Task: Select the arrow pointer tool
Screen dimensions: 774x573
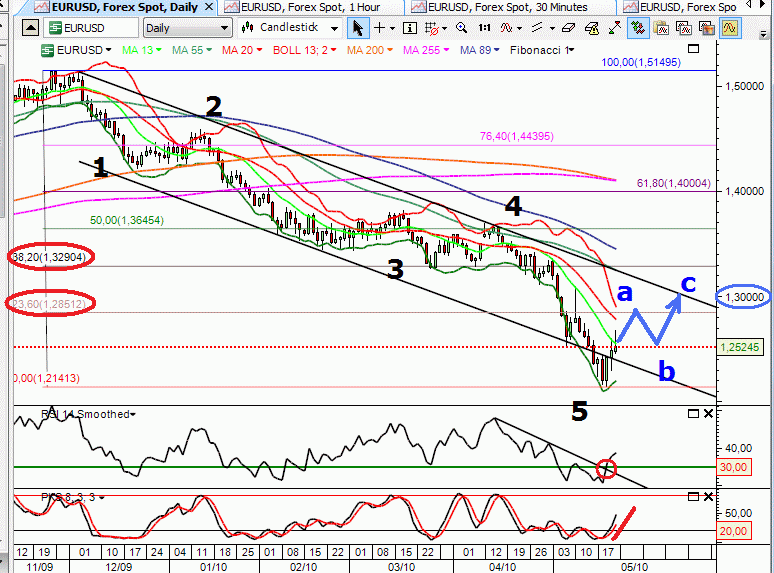Action: (357, 28)
